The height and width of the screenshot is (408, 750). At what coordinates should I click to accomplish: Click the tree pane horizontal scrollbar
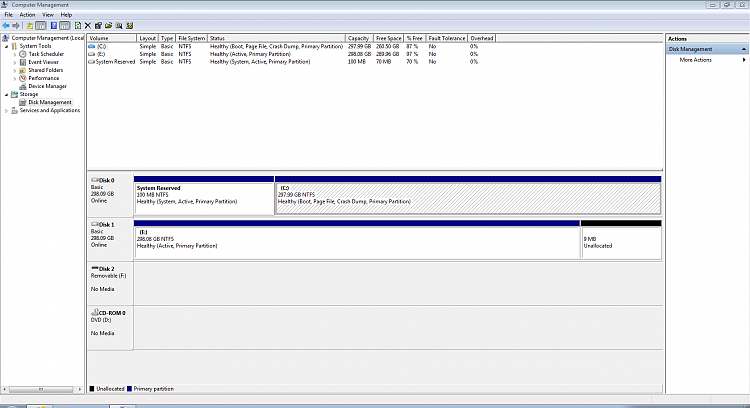pos(42,389)
